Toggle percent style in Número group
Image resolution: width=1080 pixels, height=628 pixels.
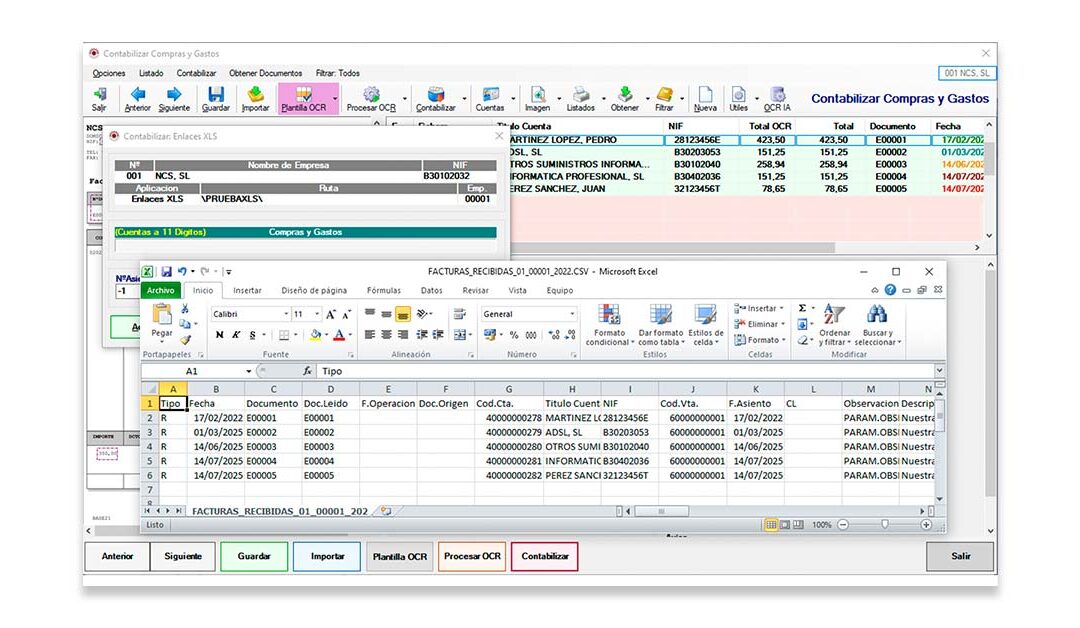point(514,335)
